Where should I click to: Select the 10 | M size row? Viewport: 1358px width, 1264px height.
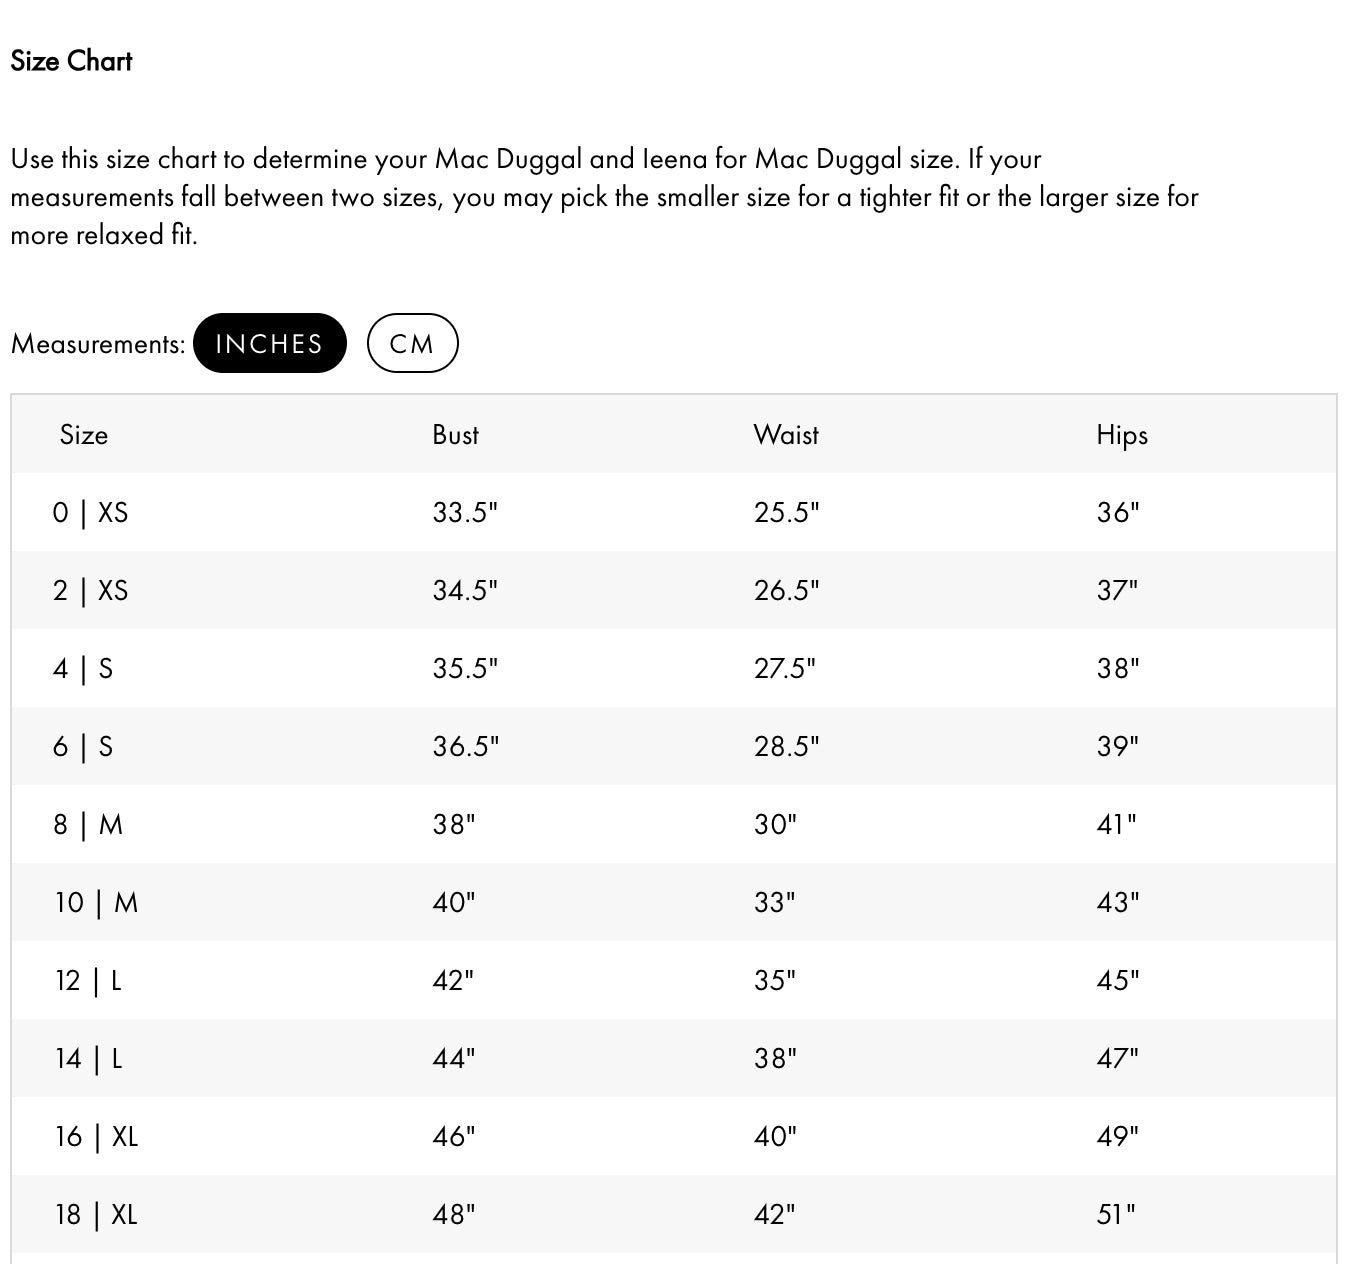click(96, 903)
